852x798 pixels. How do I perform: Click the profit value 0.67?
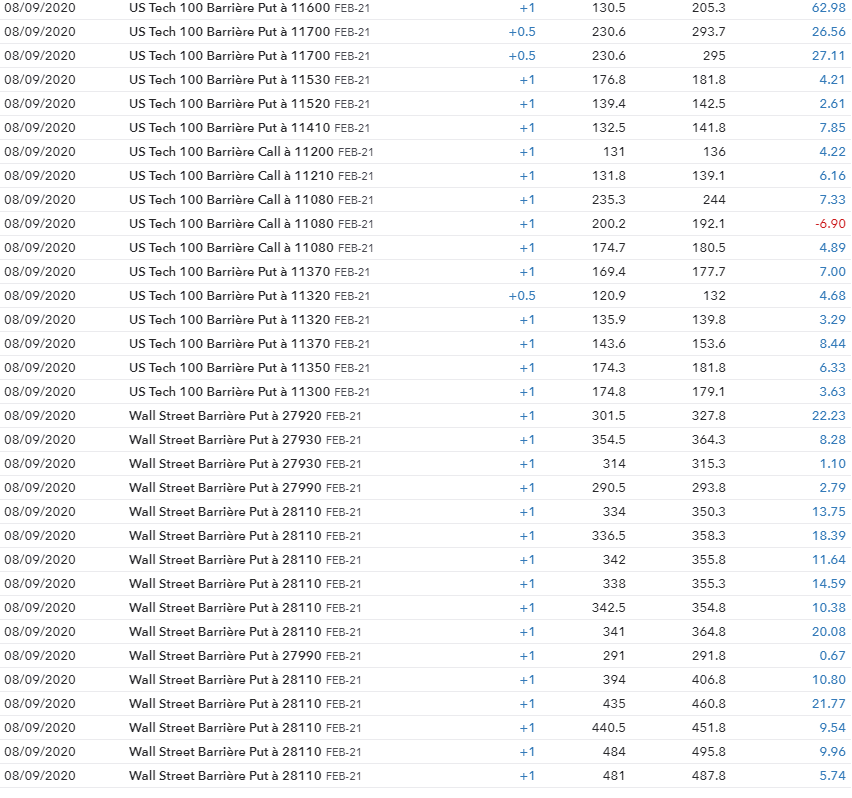(832, 656)
